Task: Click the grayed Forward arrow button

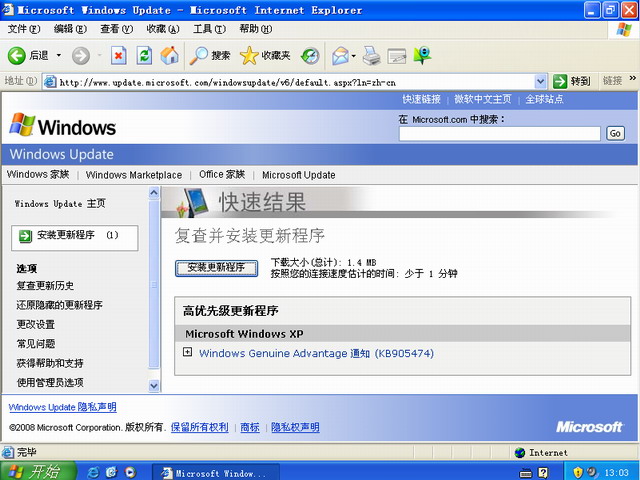Action: click(x=81, y=56)
